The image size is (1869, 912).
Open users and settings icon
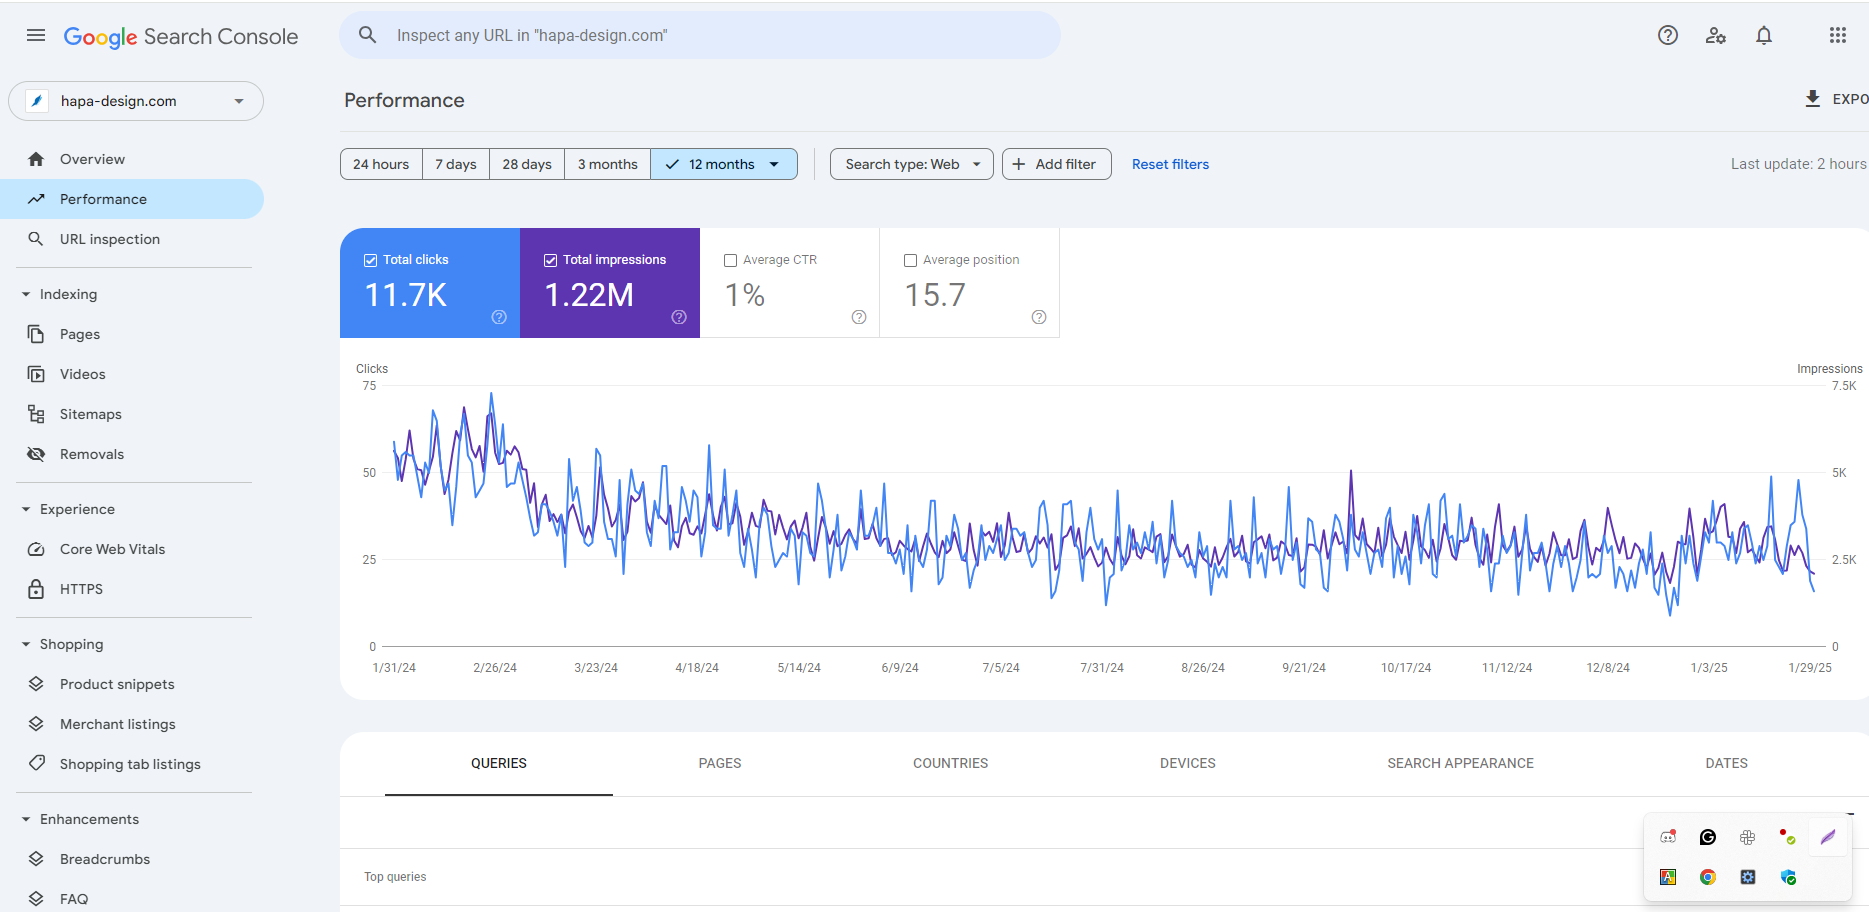click(x=1716, y=35)
